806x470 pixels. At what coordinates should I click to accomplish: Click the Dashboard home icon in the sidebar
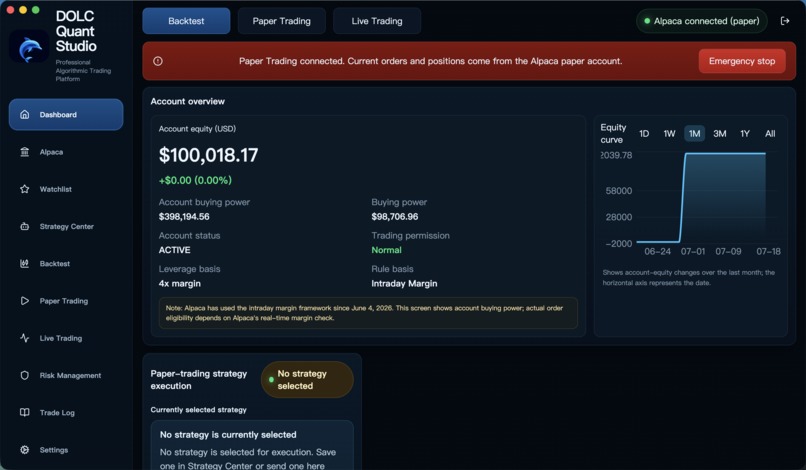click(24, 114)
